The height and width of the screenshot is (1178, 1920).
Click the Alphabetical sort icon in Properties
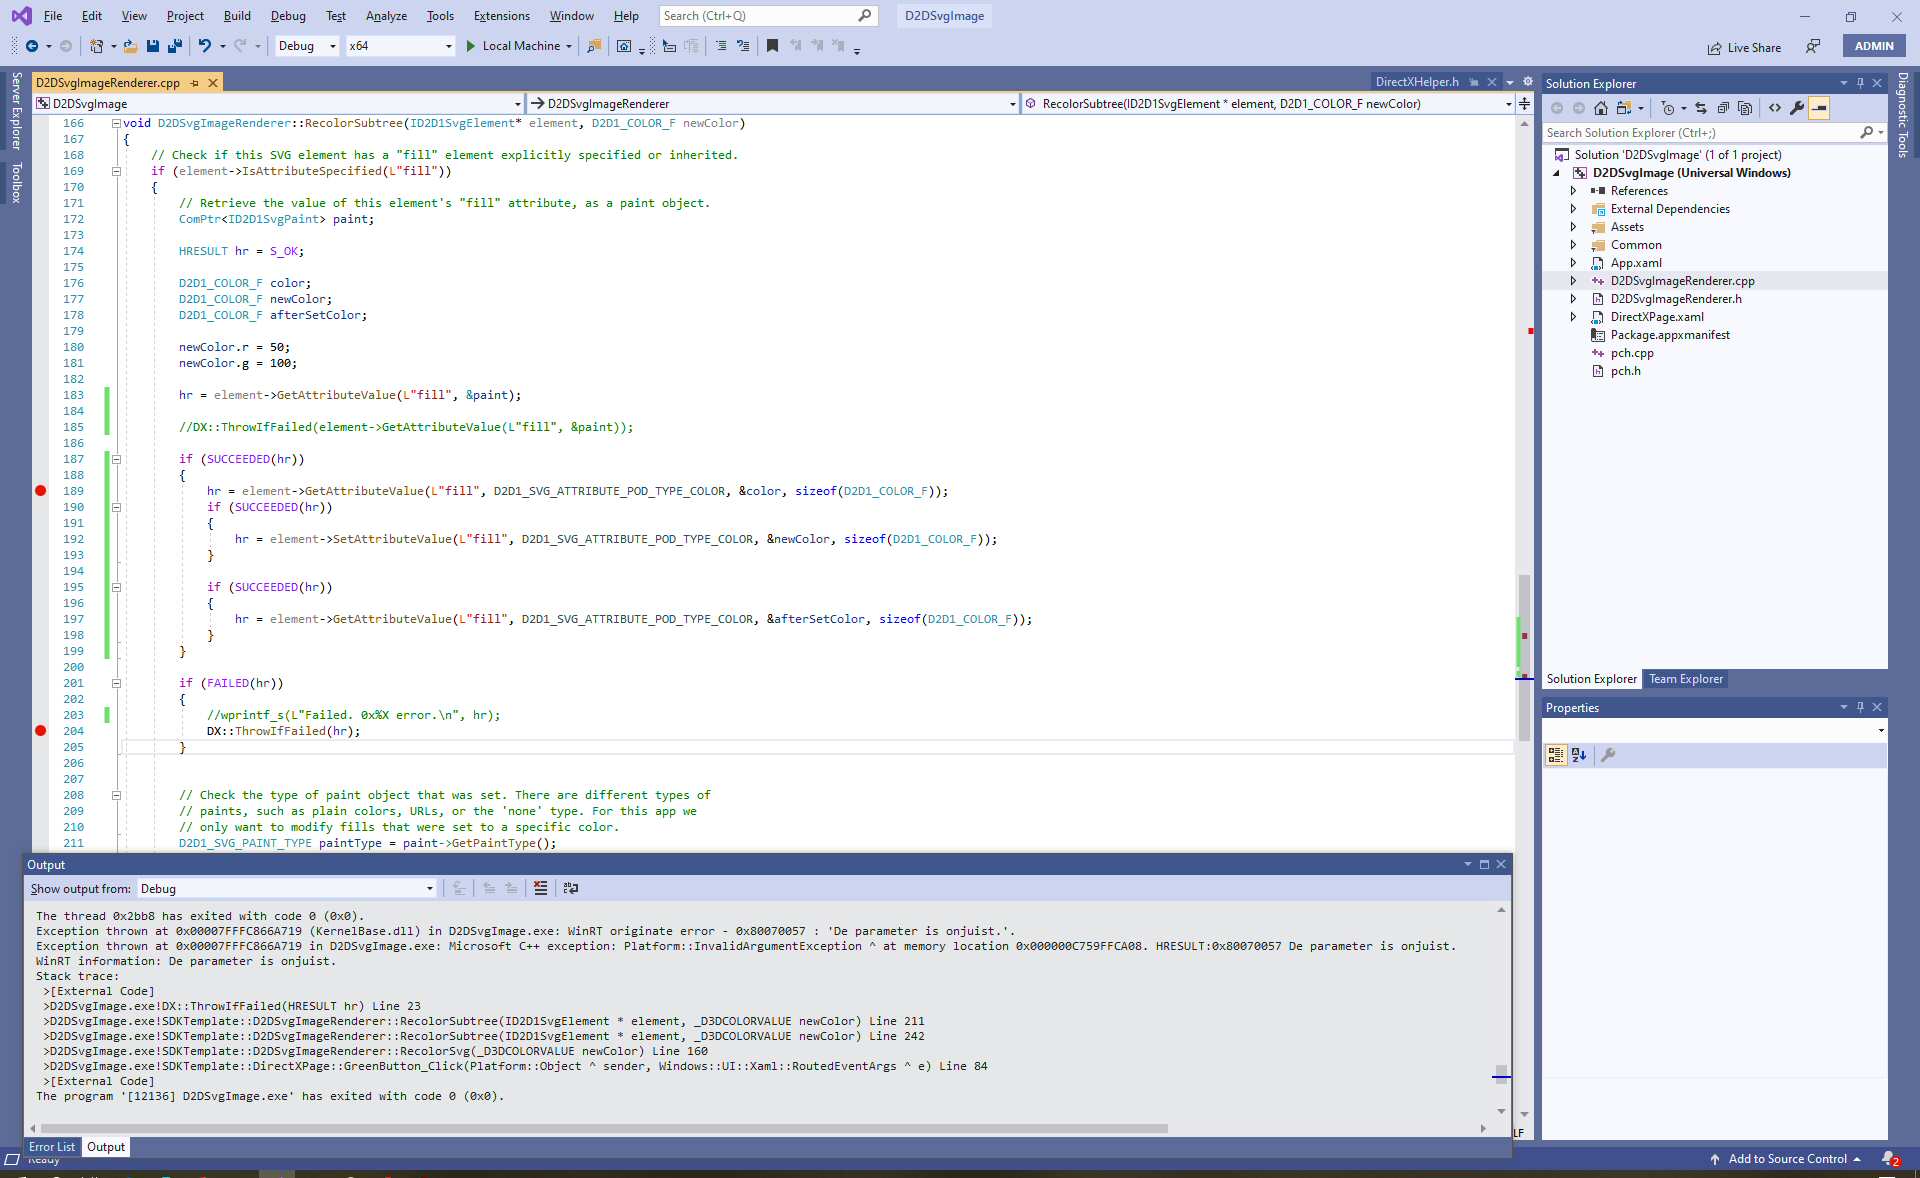pos(1579,755)
